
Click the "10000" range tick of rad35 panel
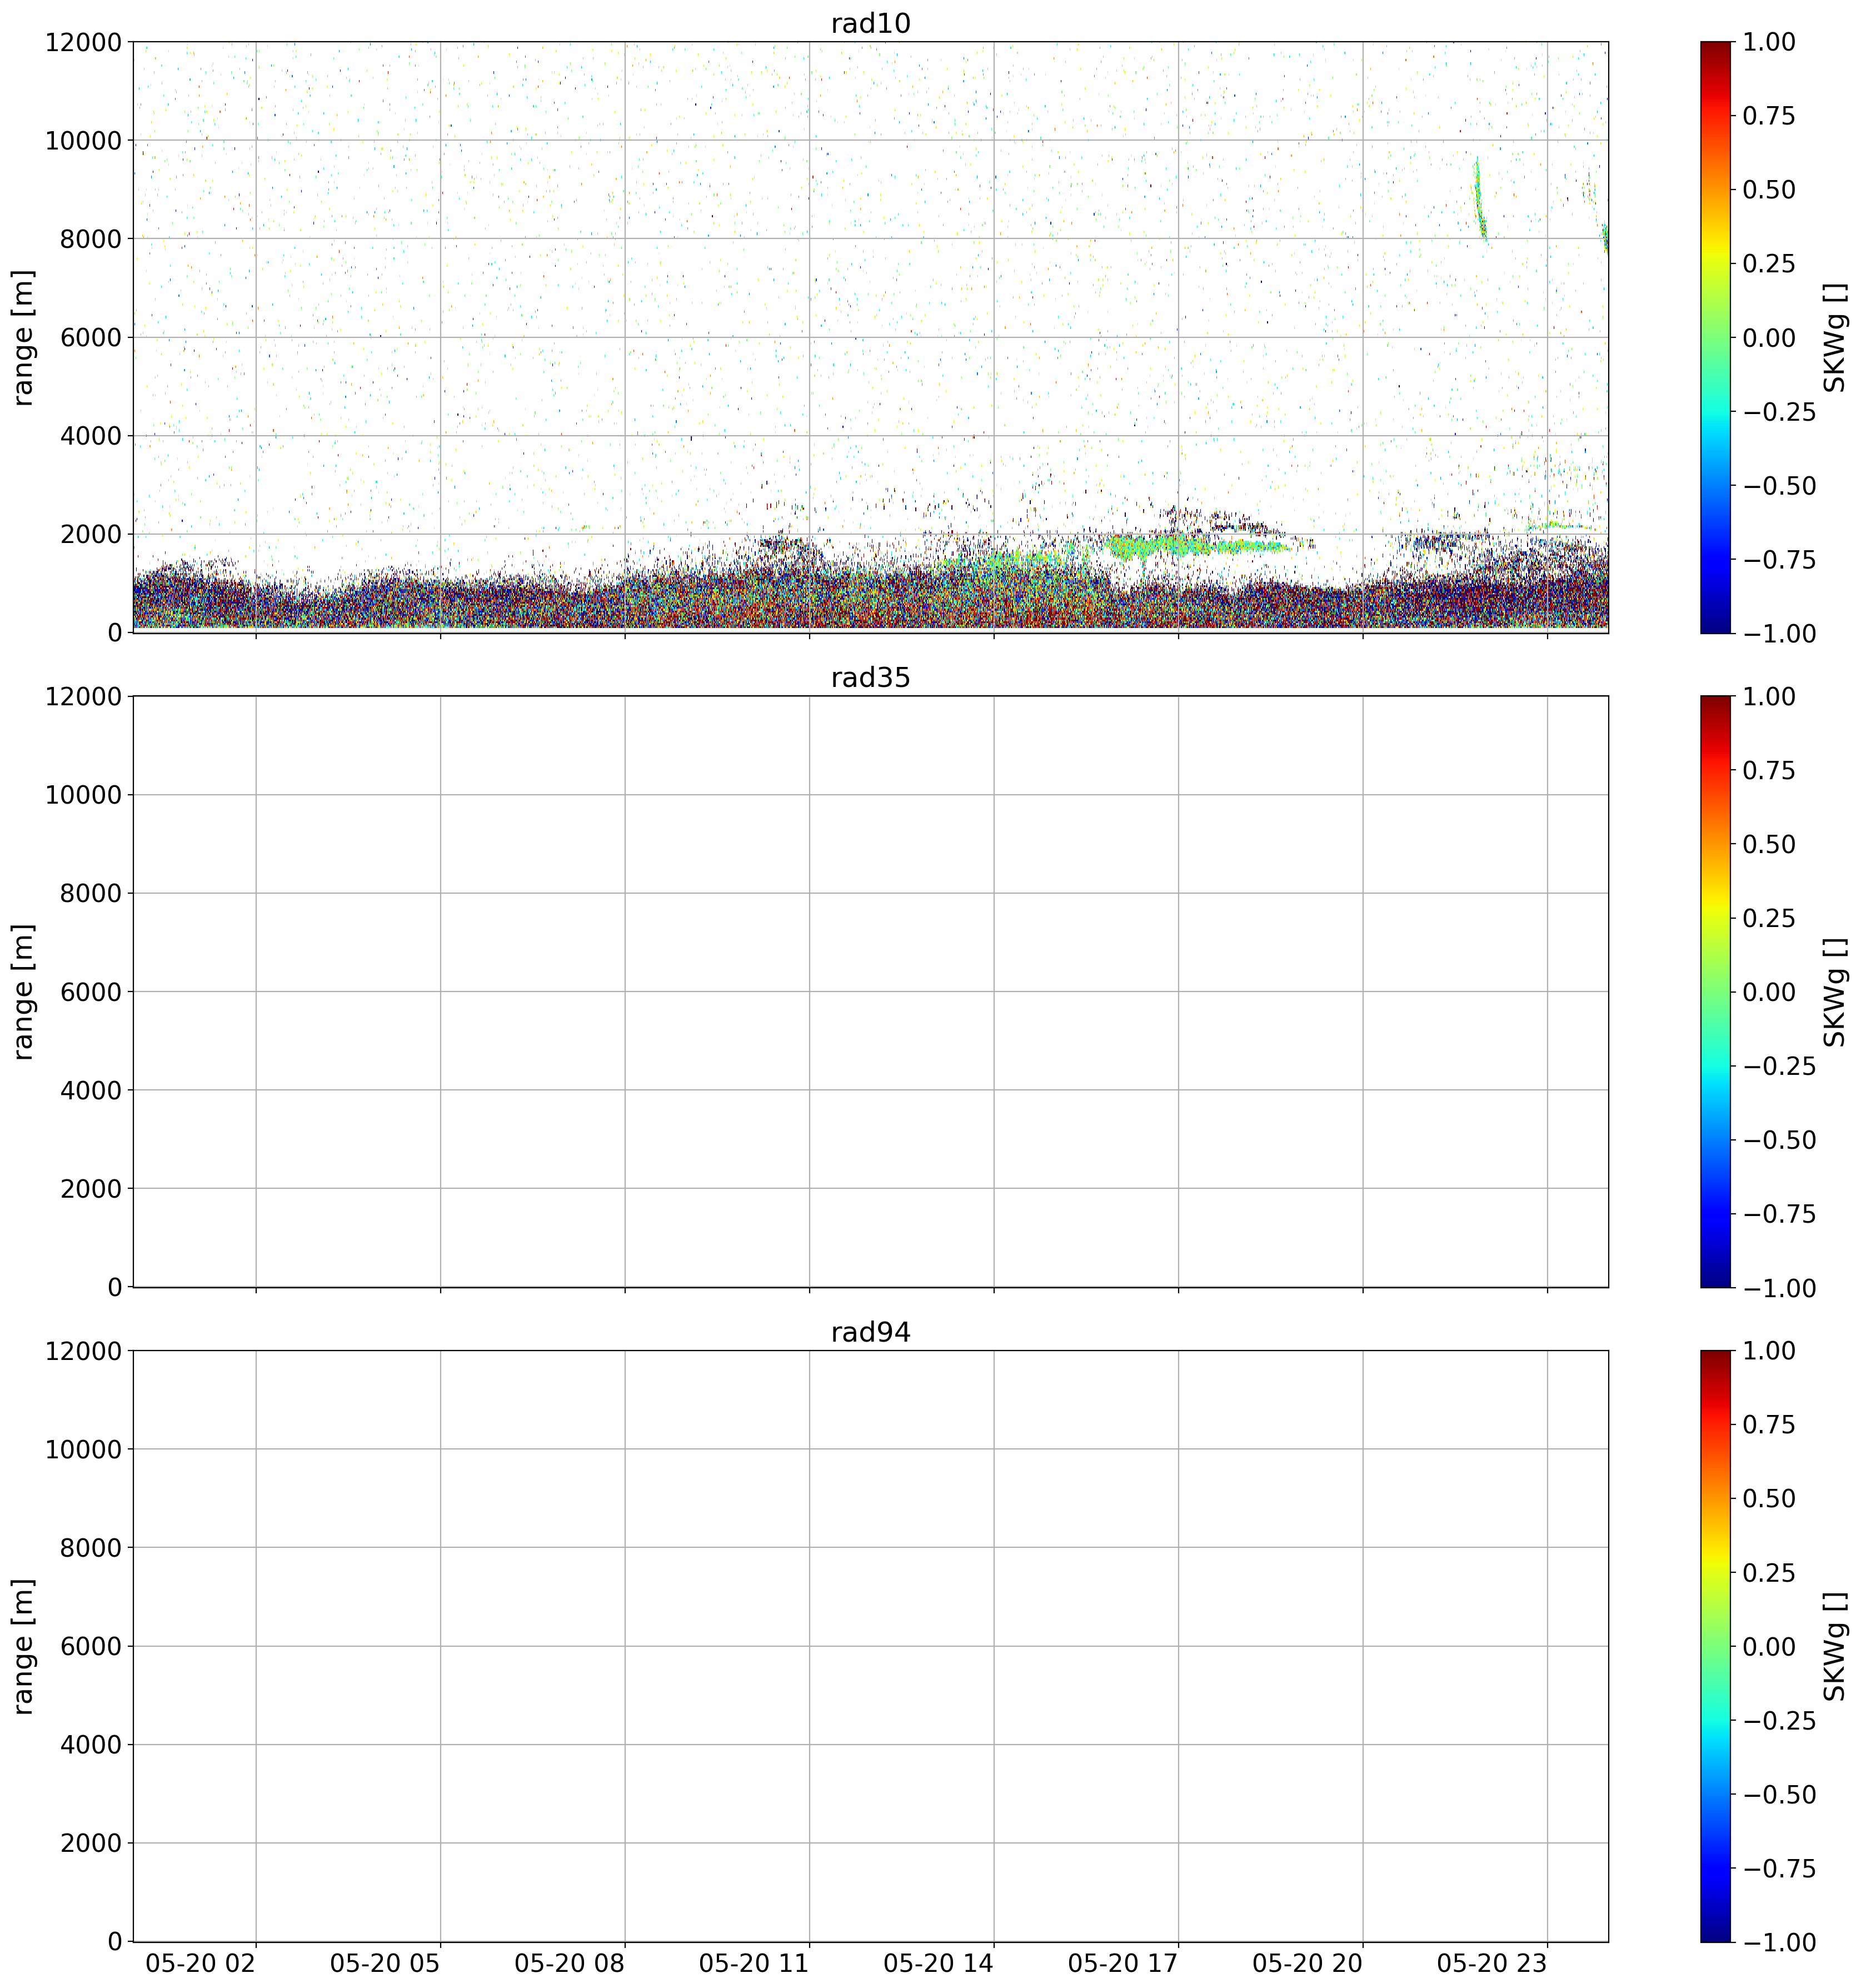tap(83, 795)
